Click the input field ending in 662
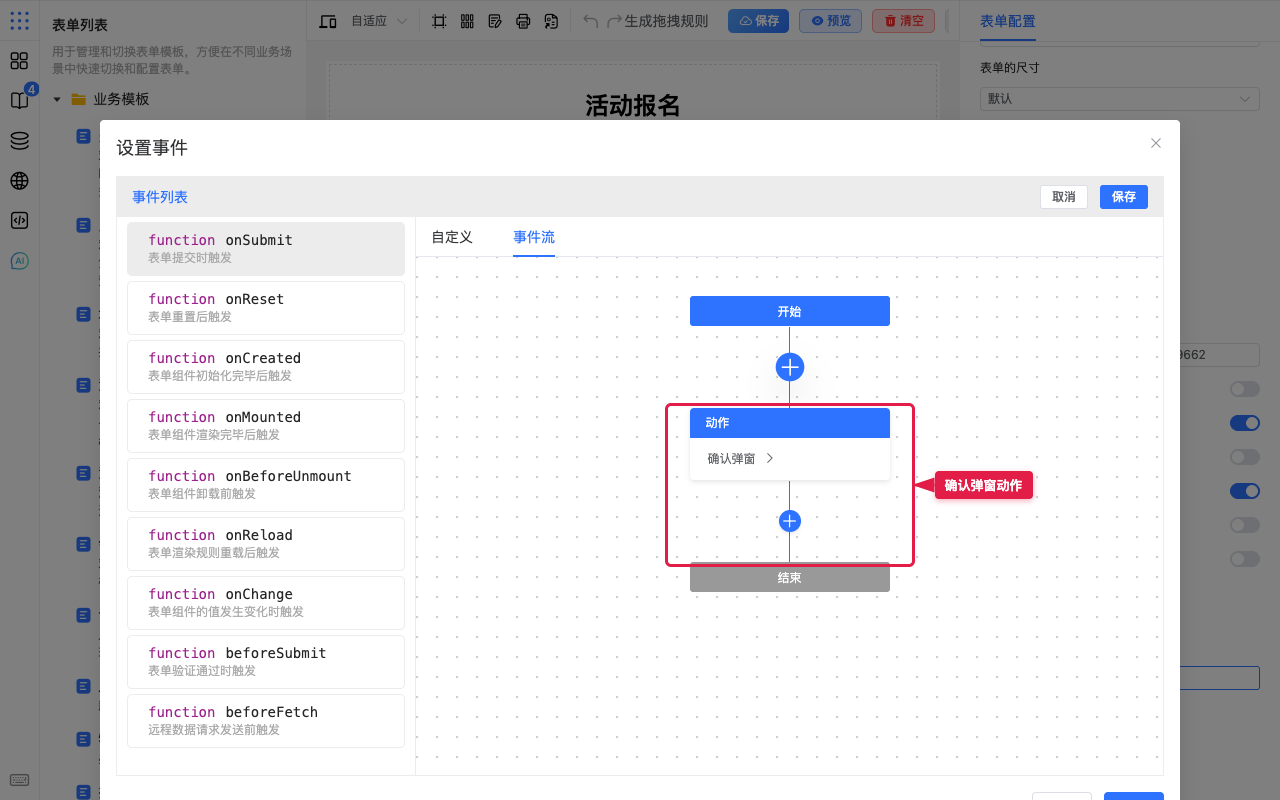 point(1220,355)
